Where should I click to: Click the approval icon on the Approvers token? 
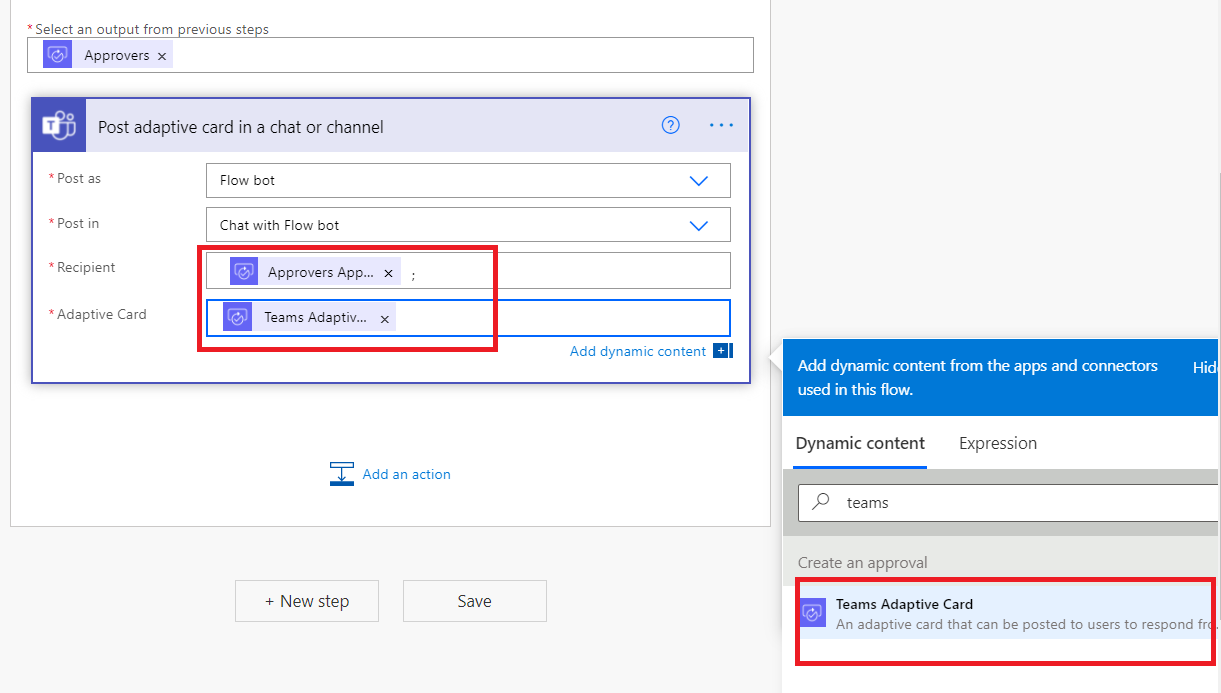pos(58,55)
